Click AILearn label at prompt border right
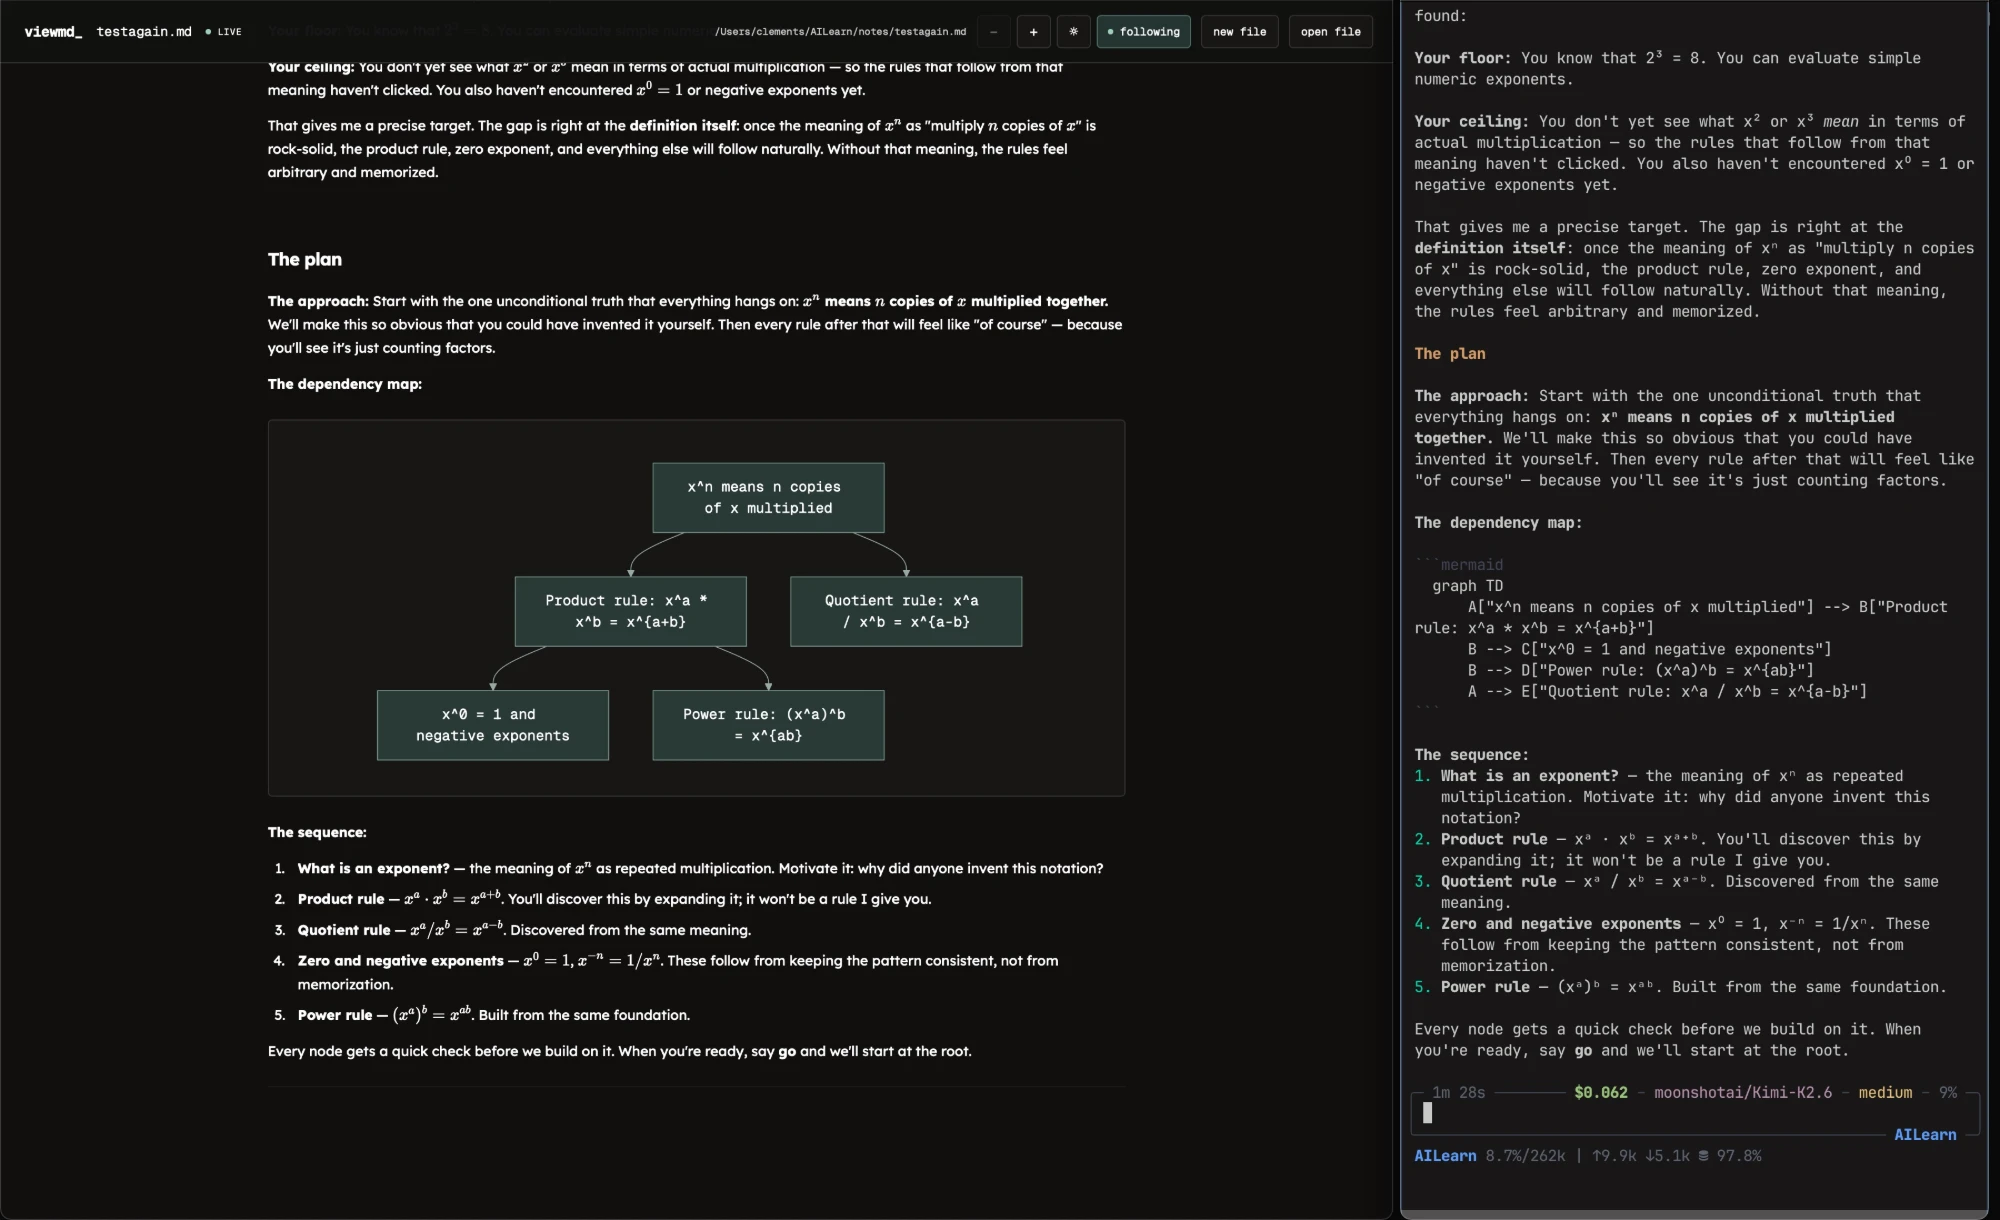This screenshot has width=2000, height=1220. 1925,1134
